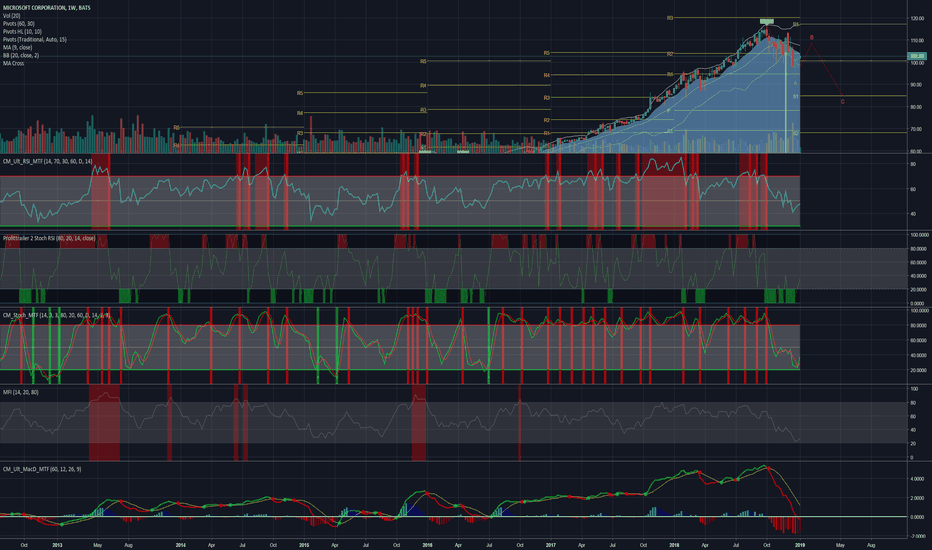
Task: Click the CM_Stoch_MTF pane legend
Action: [56, 315]
